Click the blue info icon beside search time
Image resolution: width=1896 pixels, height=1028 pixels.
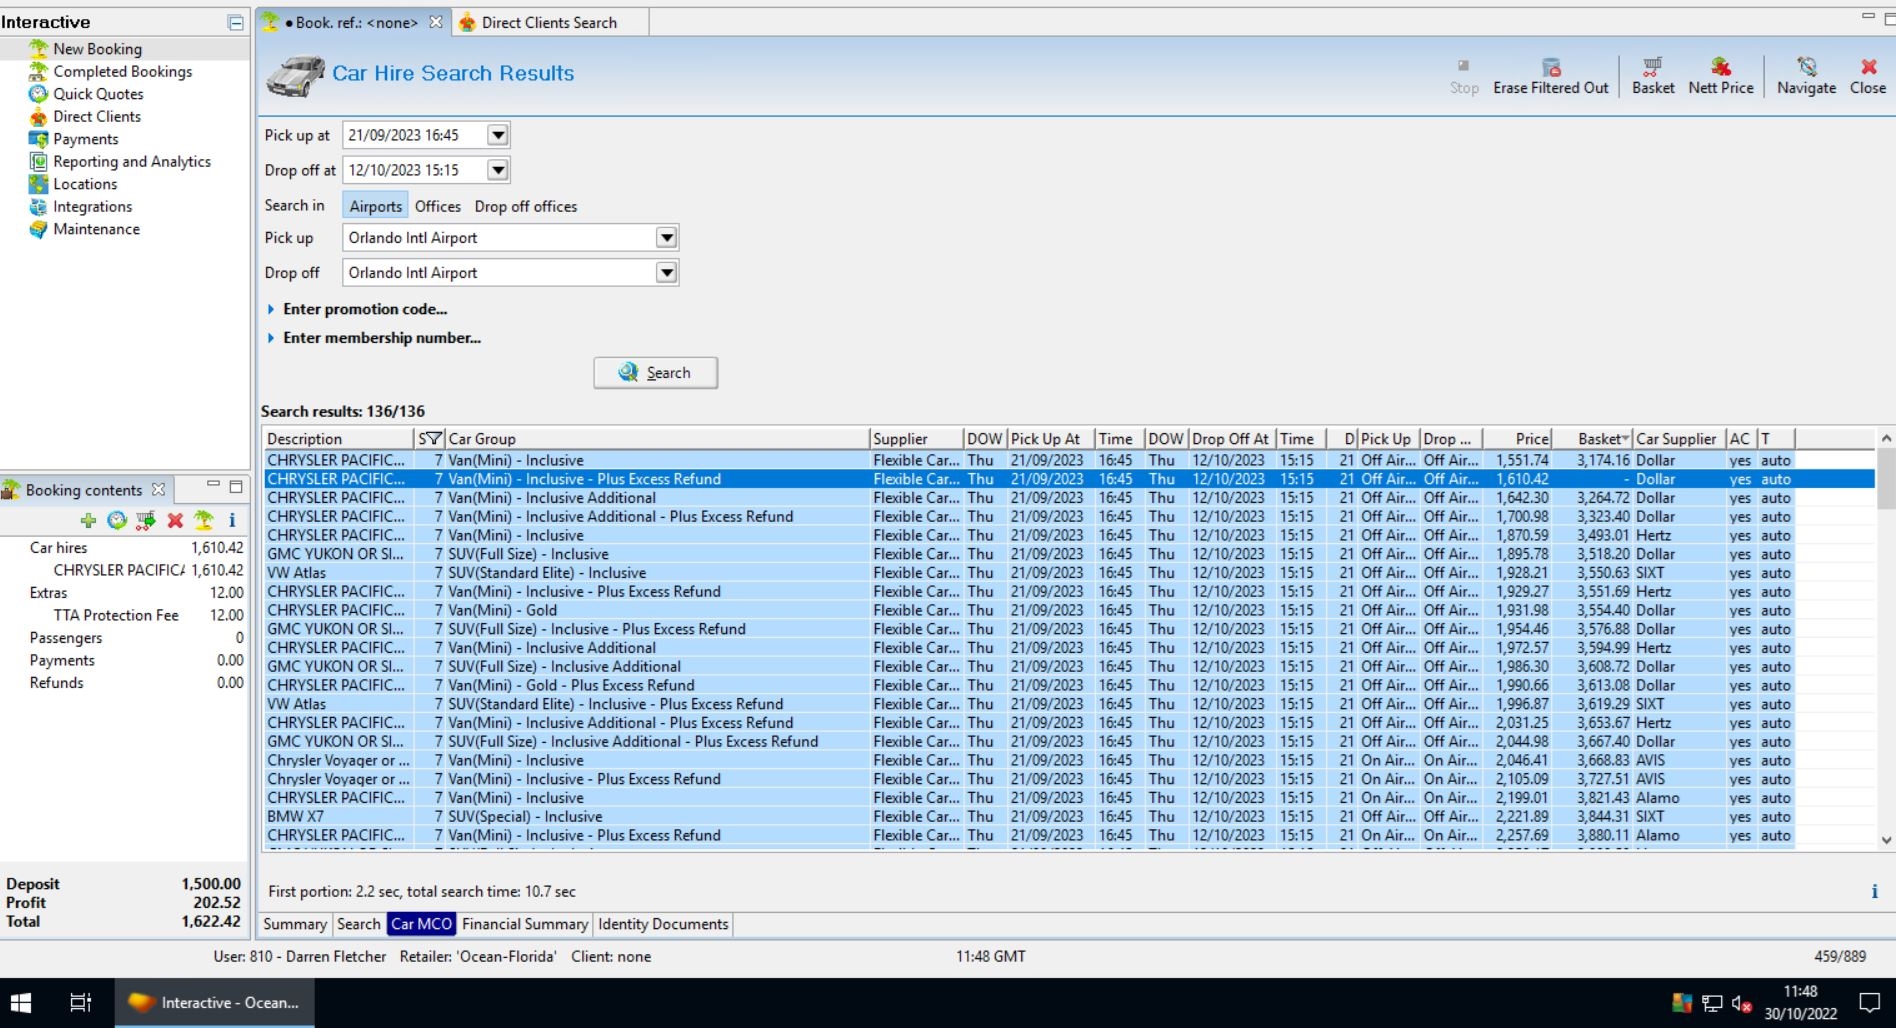coord(1874,891)
